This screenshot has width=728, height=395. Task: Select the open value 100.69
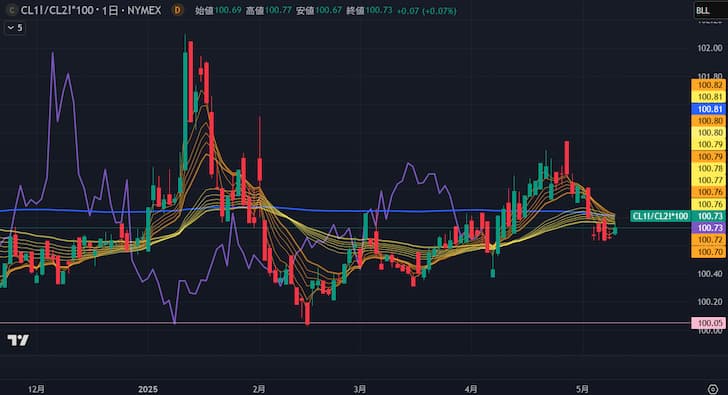(x=228, y=10)
